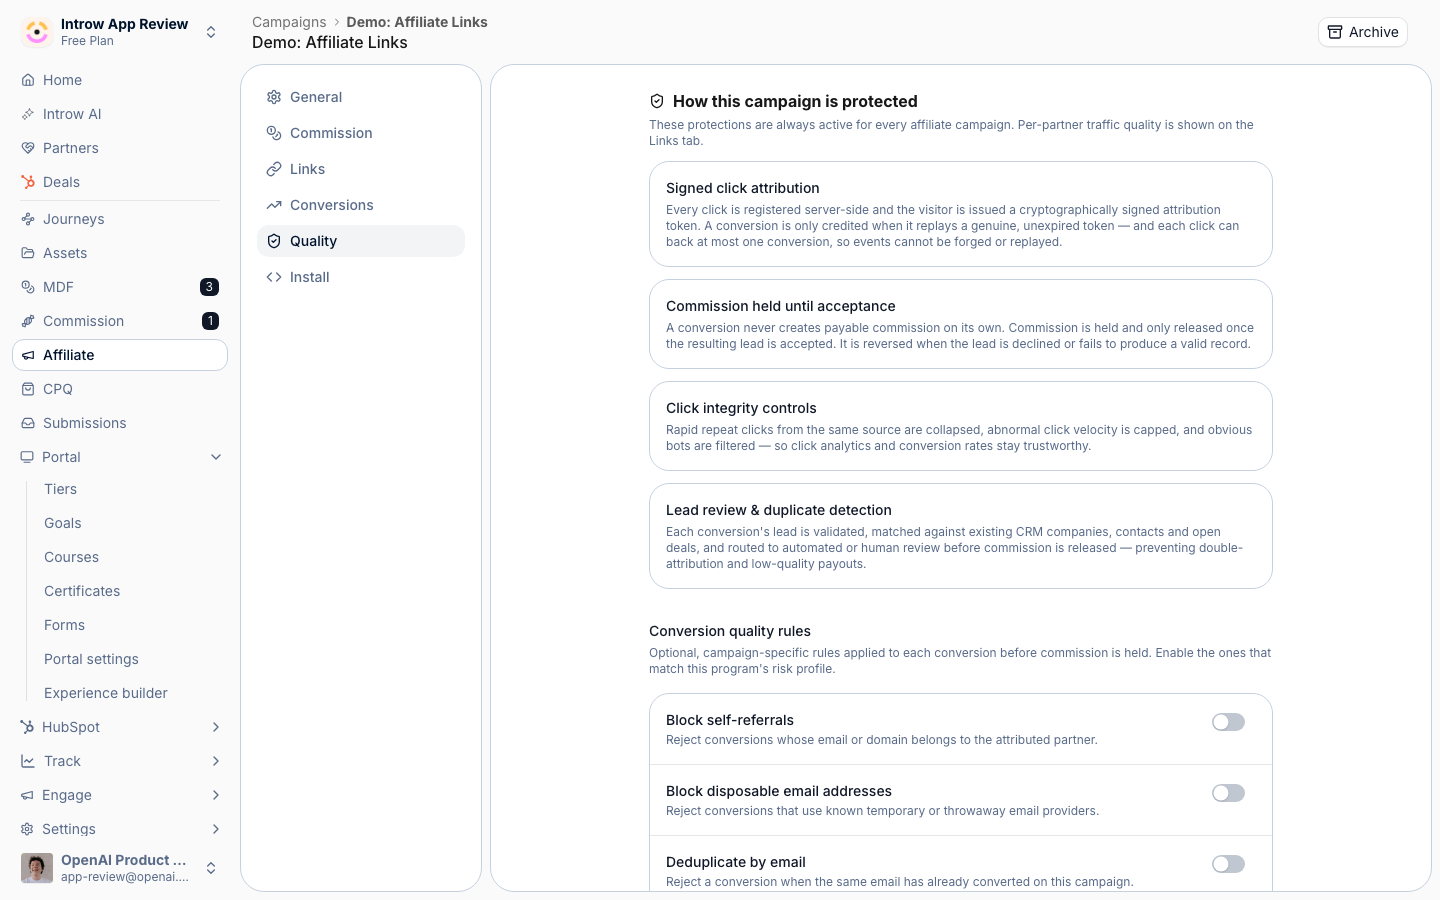The width and height of the screenshot is (1440, 900).
Task: Click the General gear icon
Action: point(274,97)
